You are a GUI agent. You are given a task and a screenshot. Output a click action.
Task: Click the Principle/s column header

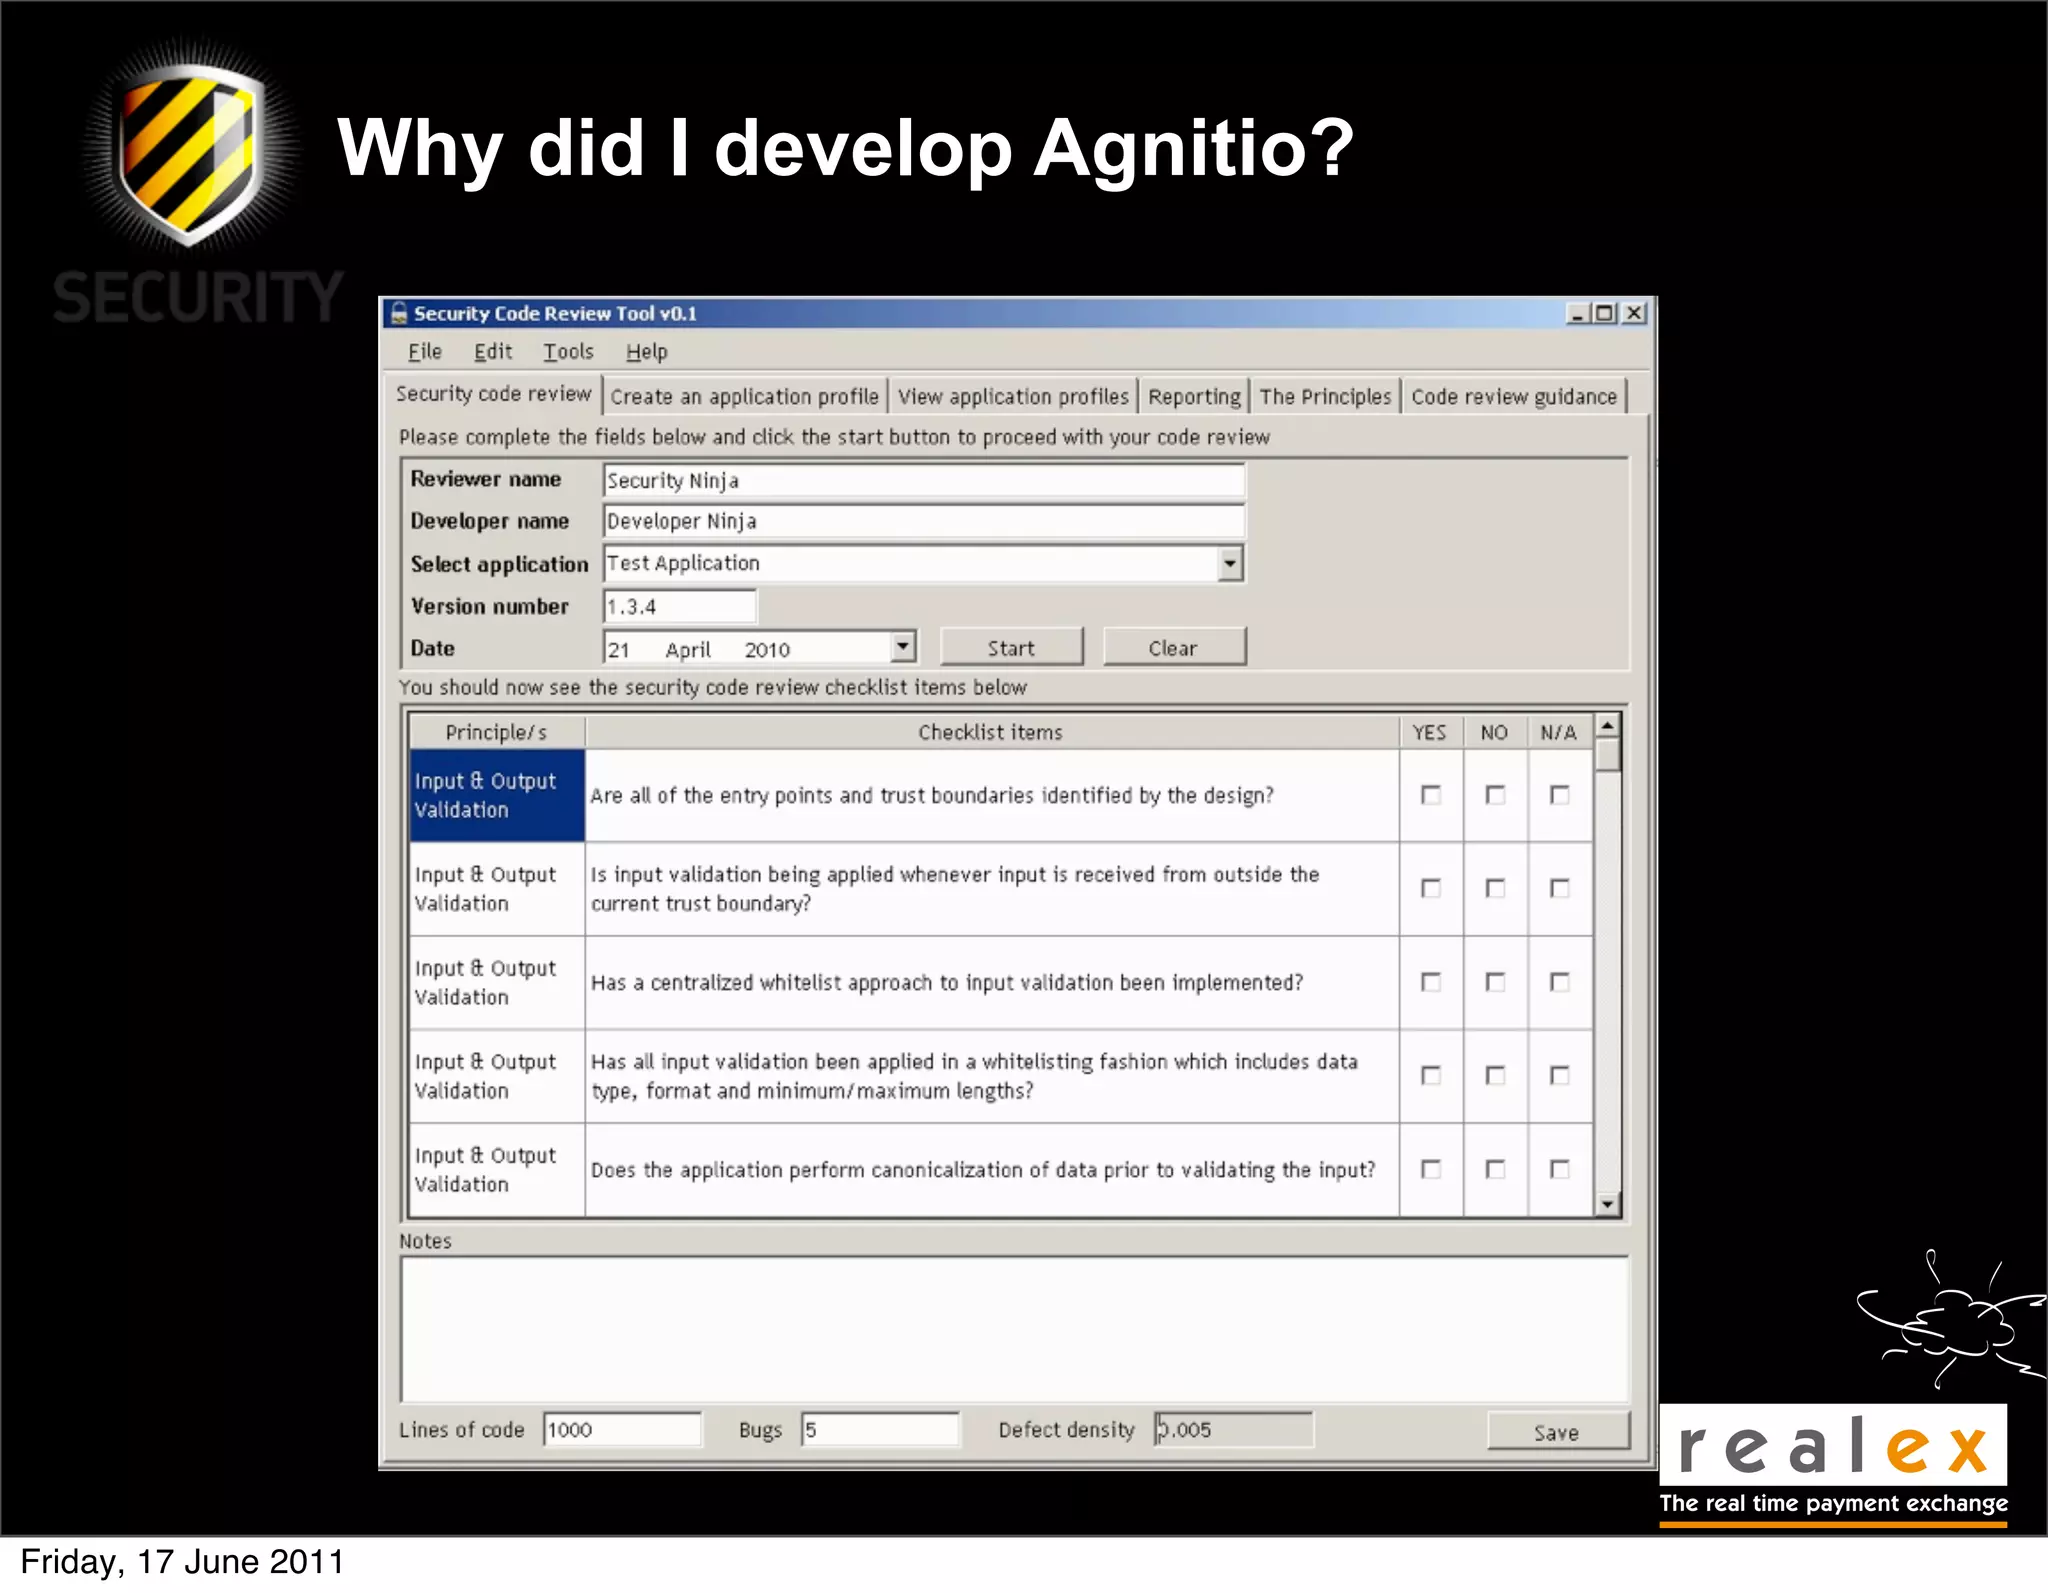496,732
